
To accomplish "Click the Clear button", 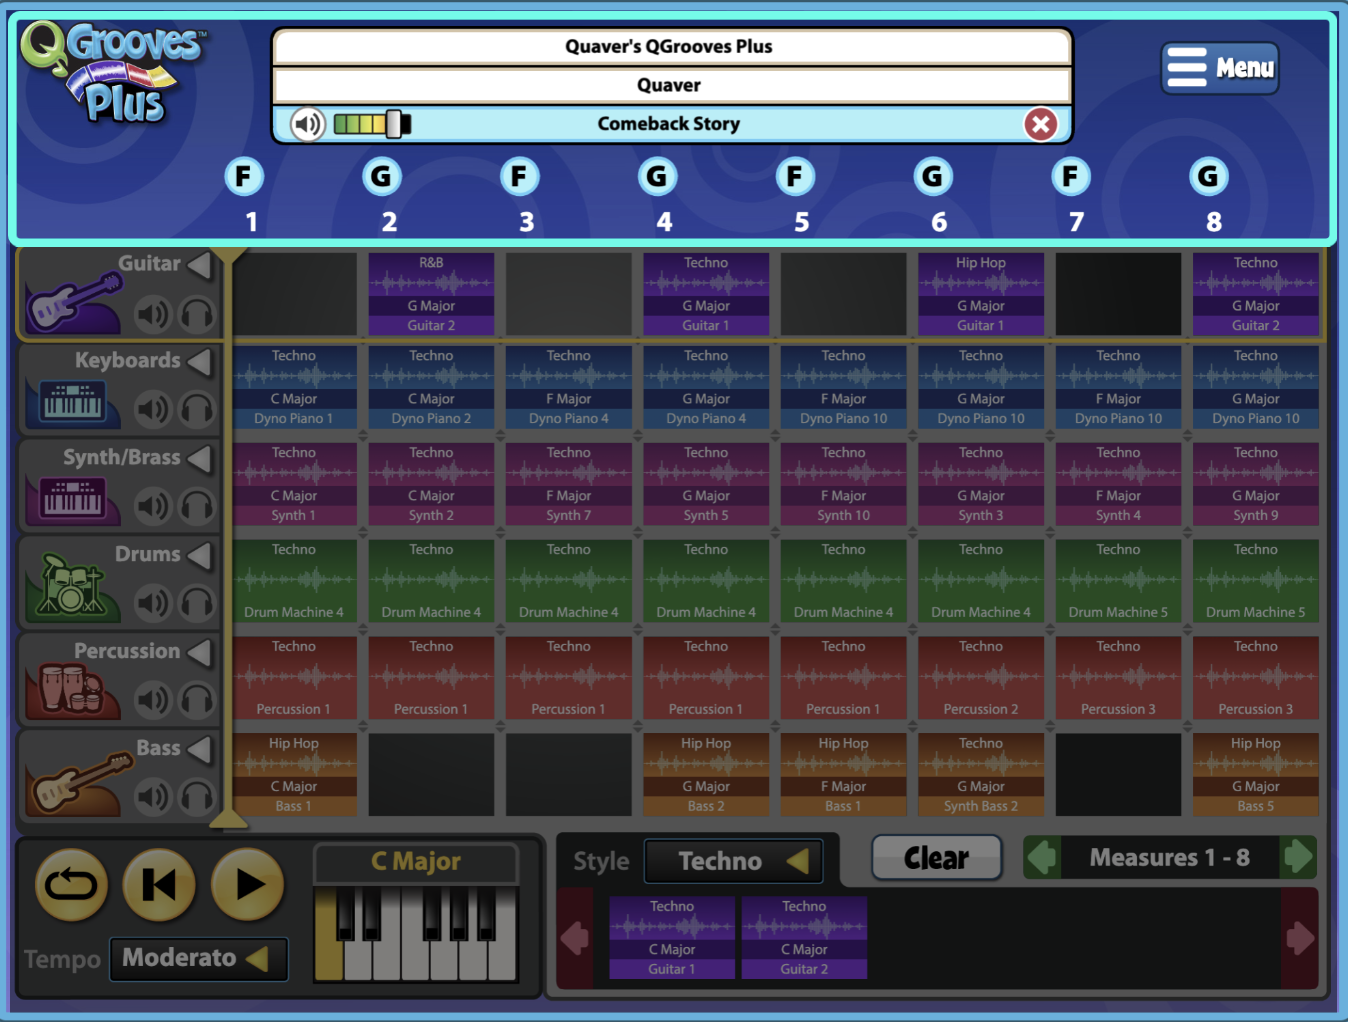I will (x=936, y=858).
